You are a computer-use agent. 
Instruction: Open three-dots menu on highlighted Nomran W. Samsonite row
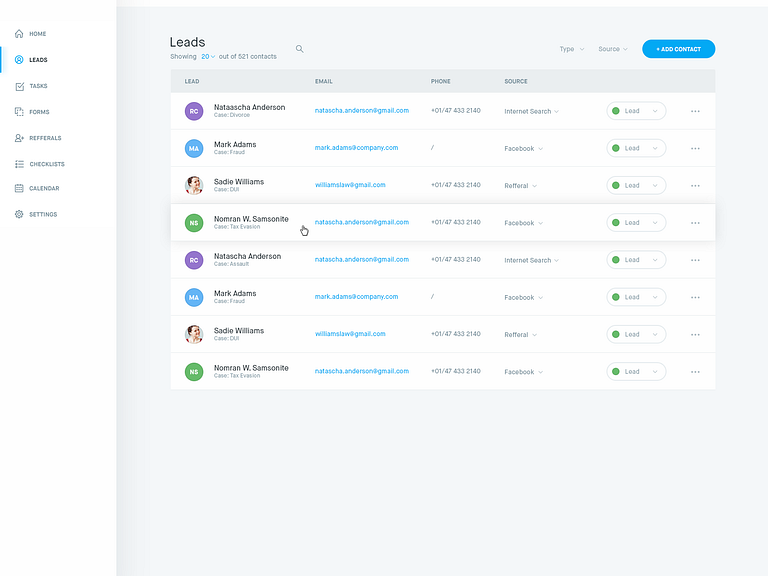[x=695, y=223]
